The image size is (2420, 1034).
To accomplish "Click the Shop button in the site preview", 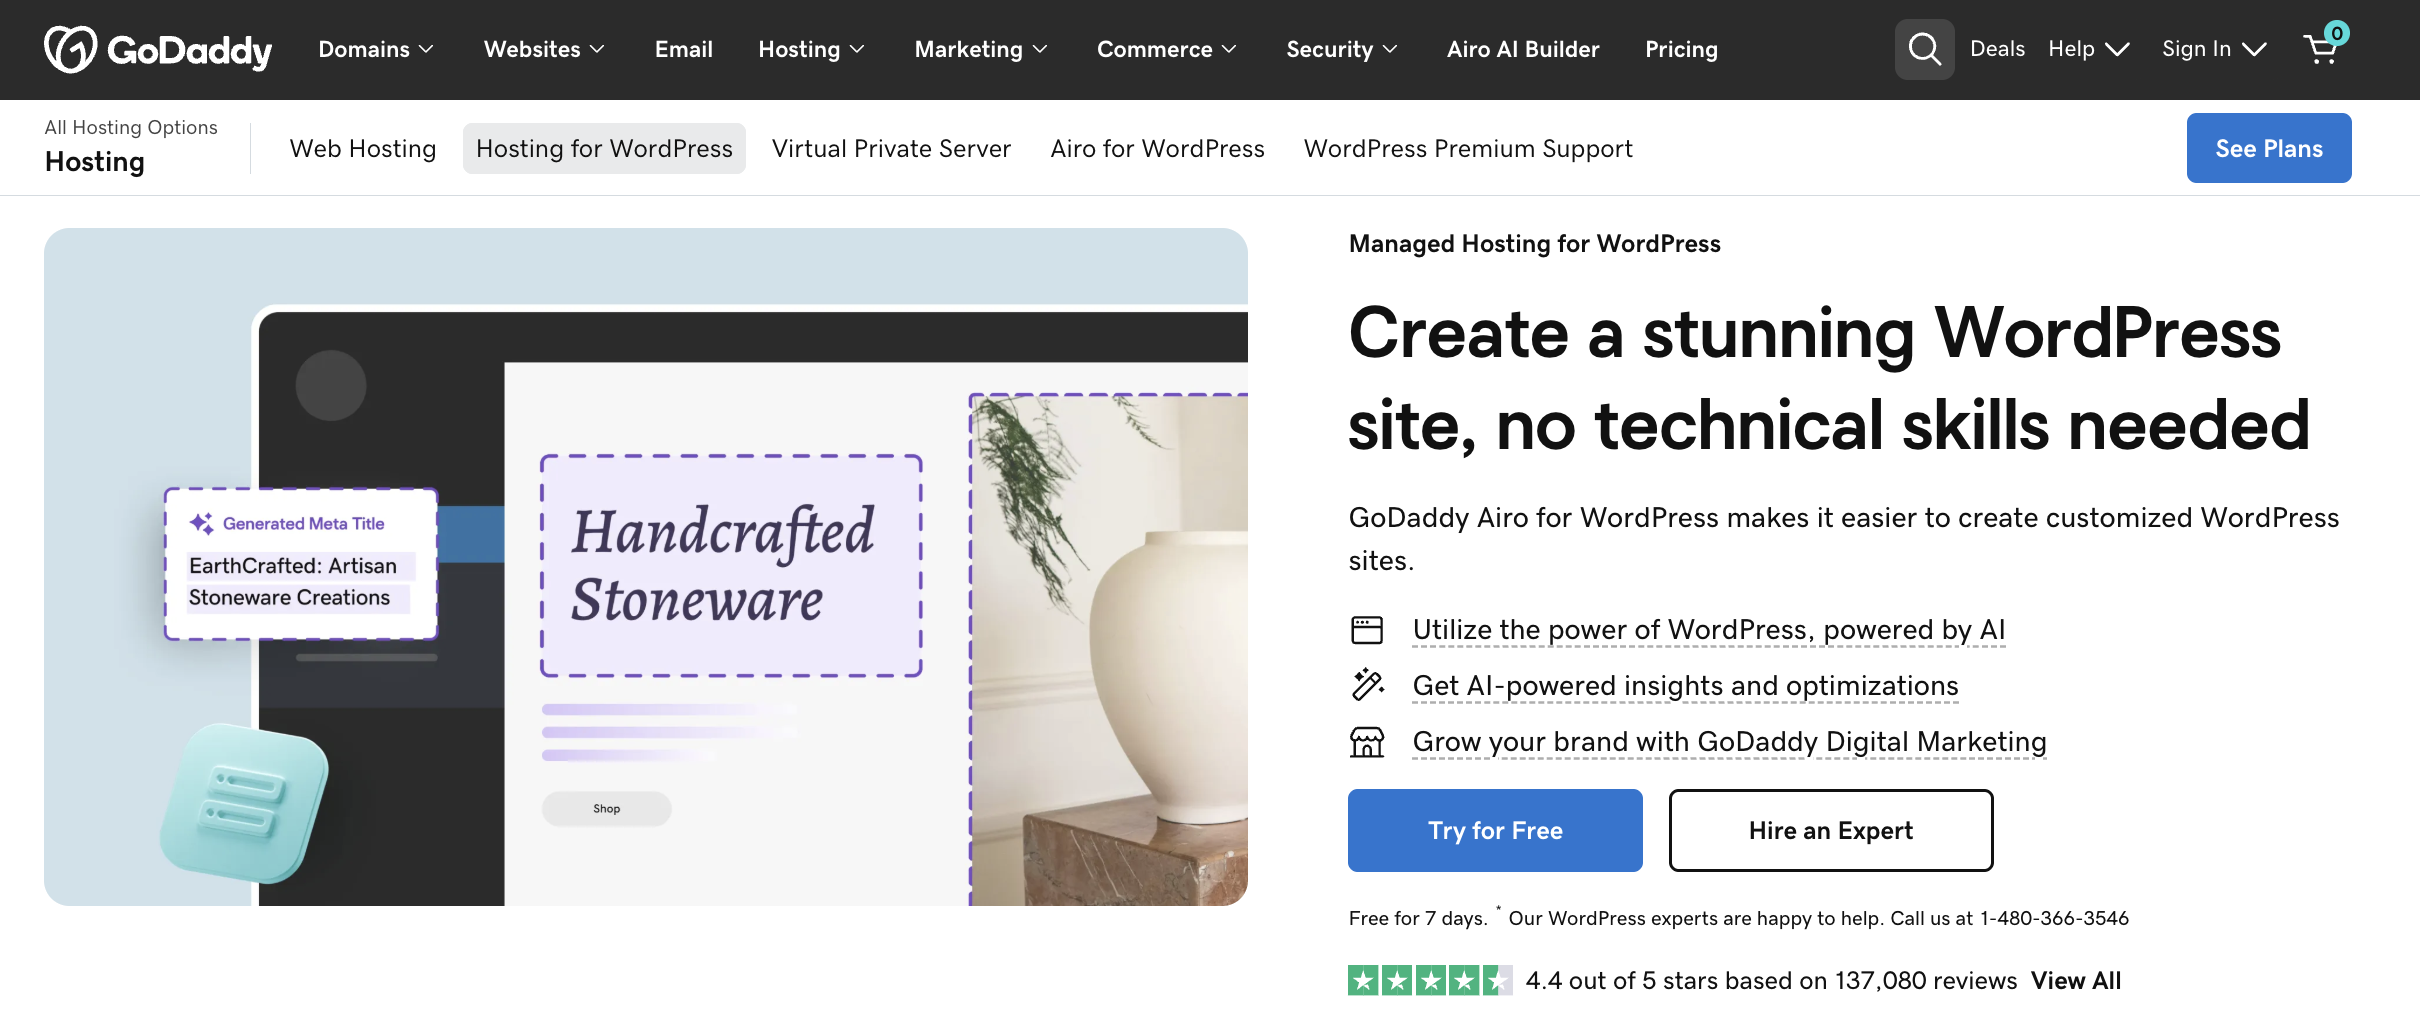I will click(x=606, y=808).
